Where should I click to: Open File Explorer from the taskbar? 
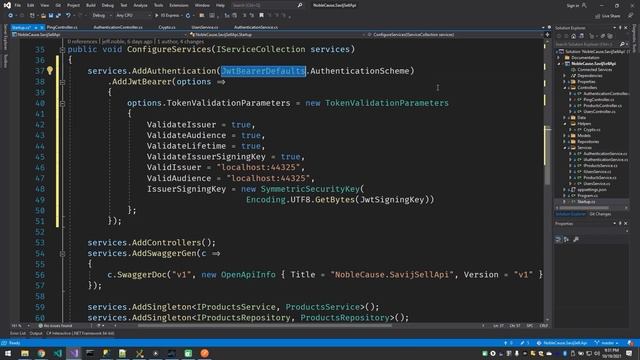pyautogui.click(x=24, y=353)
